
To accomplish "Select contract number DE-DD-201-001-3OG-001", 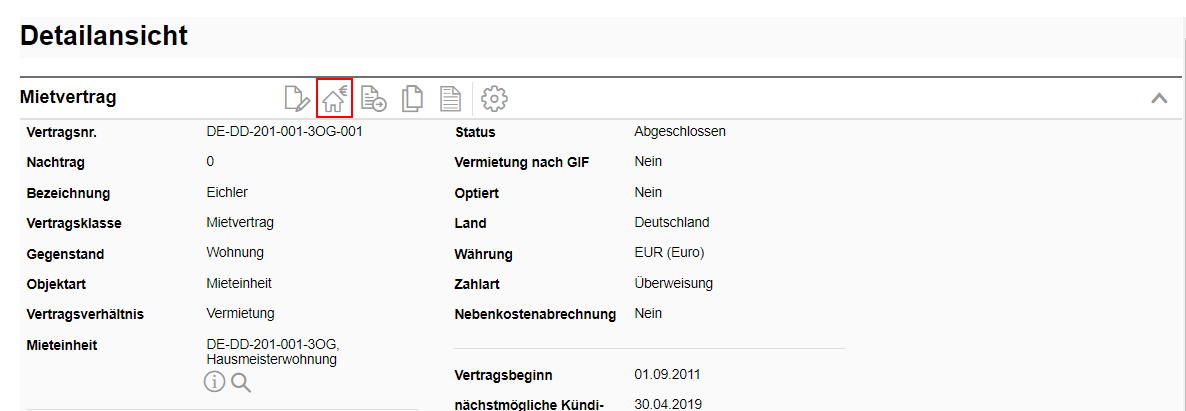I will [x=284, y=131].
